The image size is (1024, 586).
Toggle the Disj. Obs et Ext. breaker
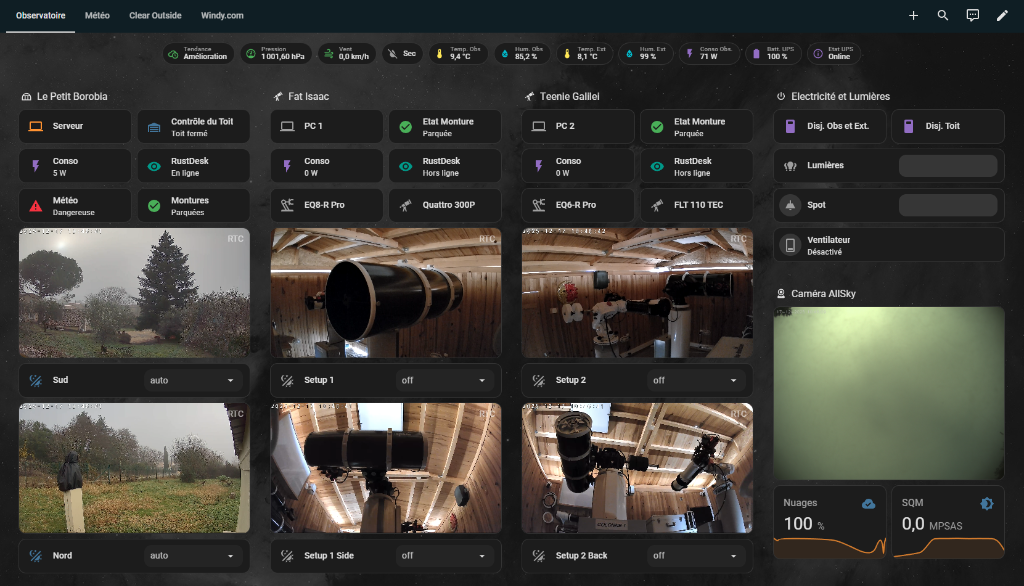pos(830,126)
